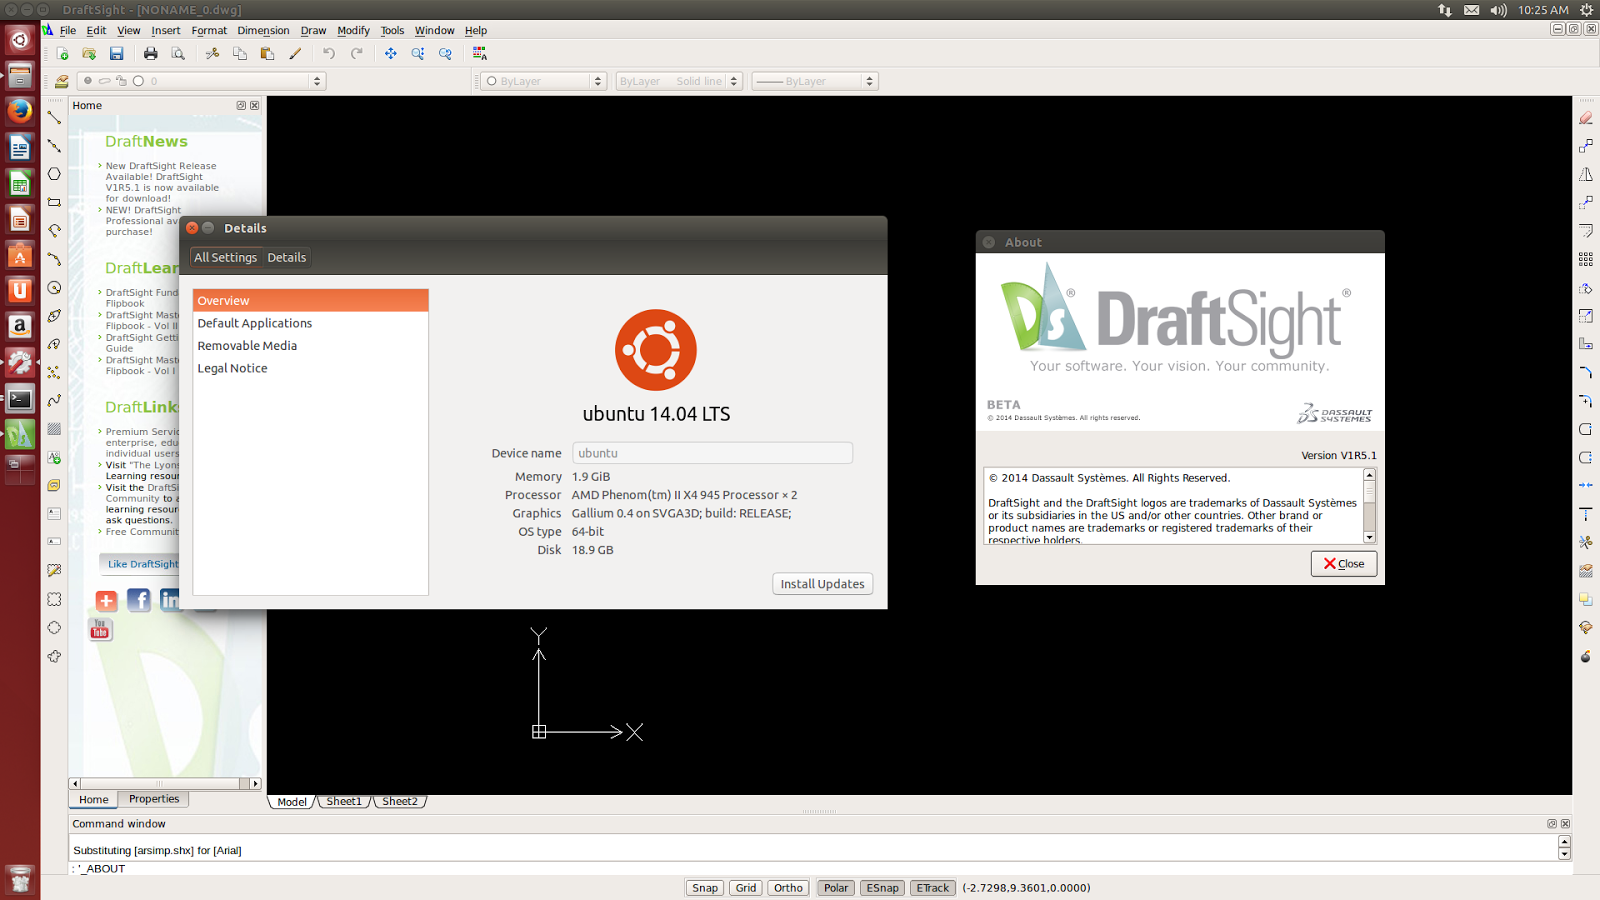Select the Hatch fill tool
This screenshot has width=1600, height=900.
coord(54,428)
